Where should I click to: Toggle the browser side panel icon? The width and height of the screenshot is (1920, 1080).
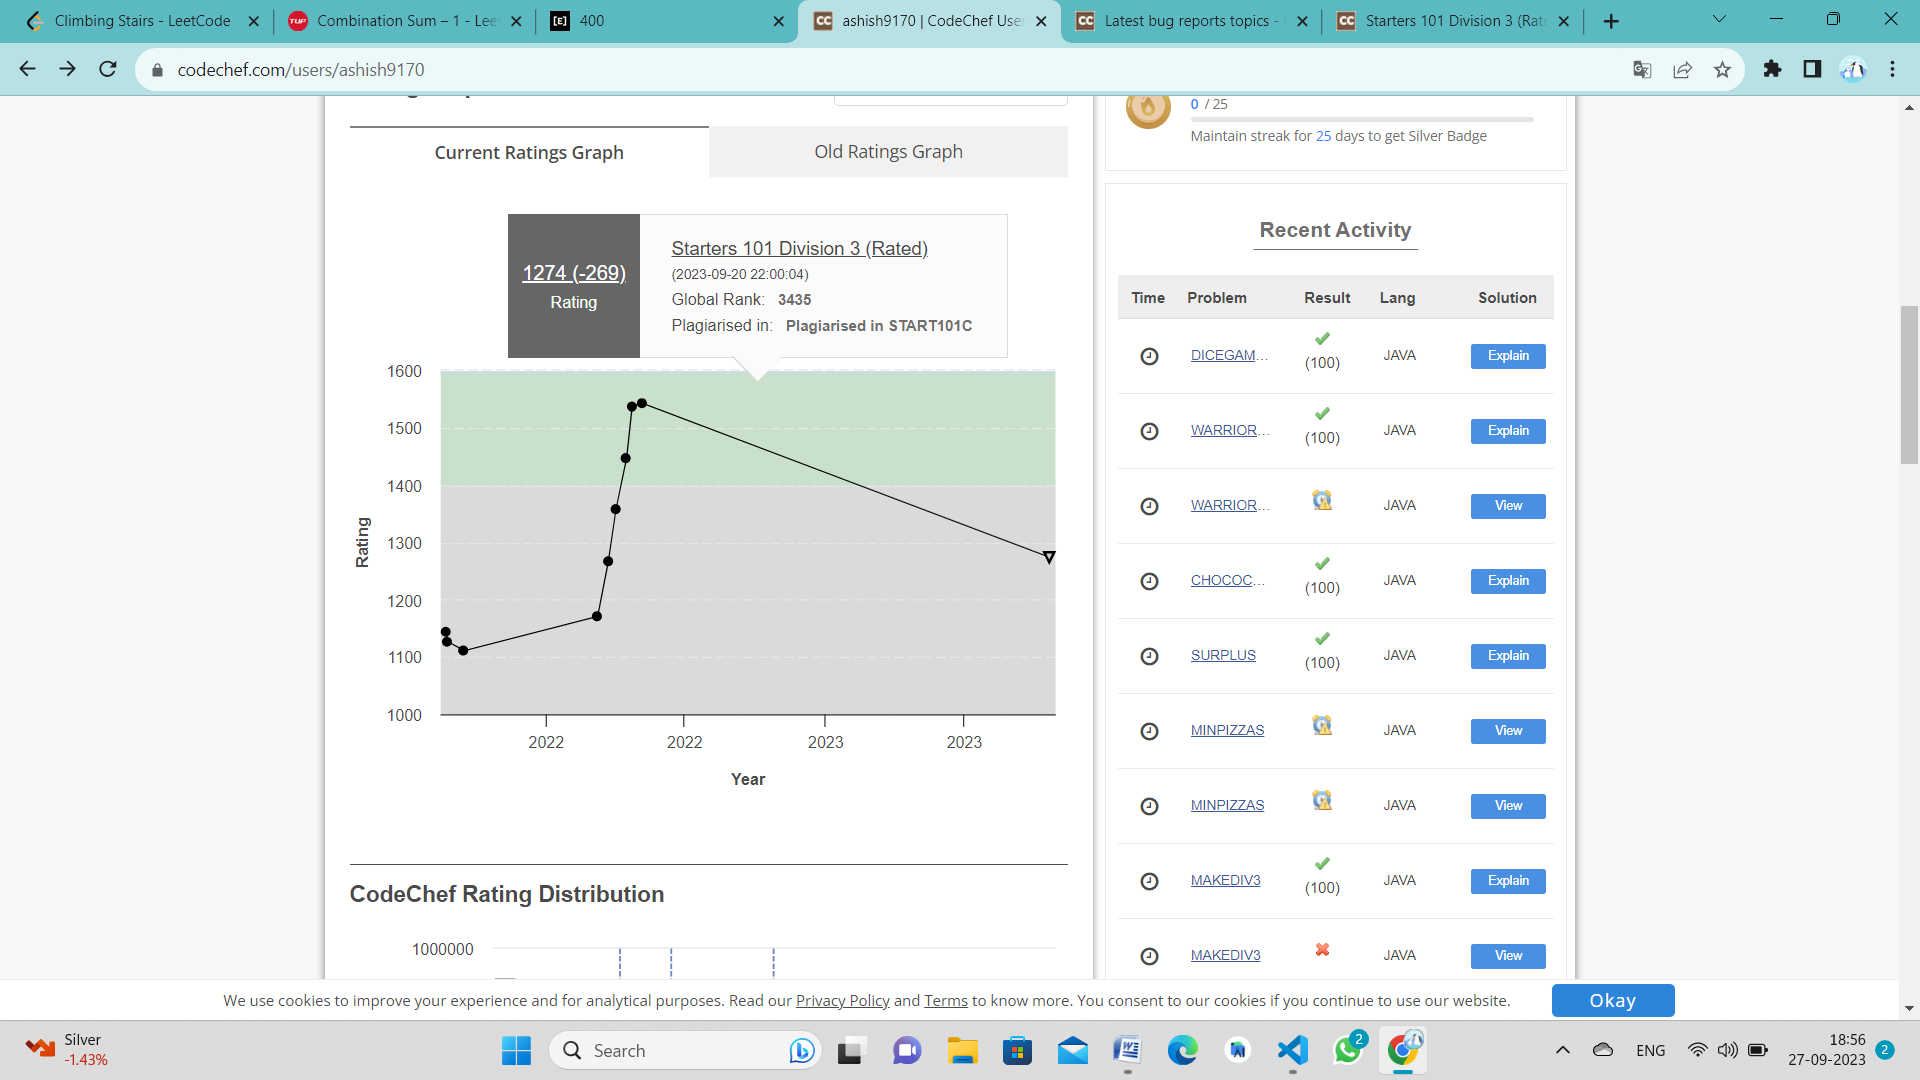coord(1812,69)
